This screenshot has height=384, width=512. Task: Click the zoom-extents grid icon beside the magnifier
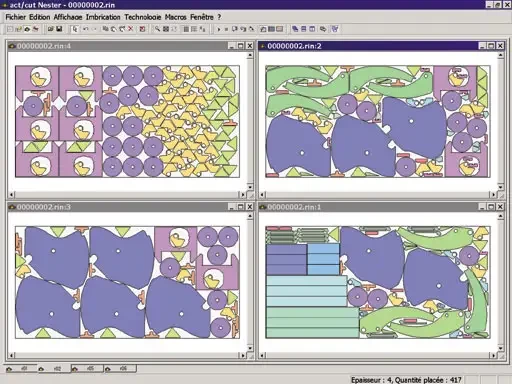(x=166, y=29)
